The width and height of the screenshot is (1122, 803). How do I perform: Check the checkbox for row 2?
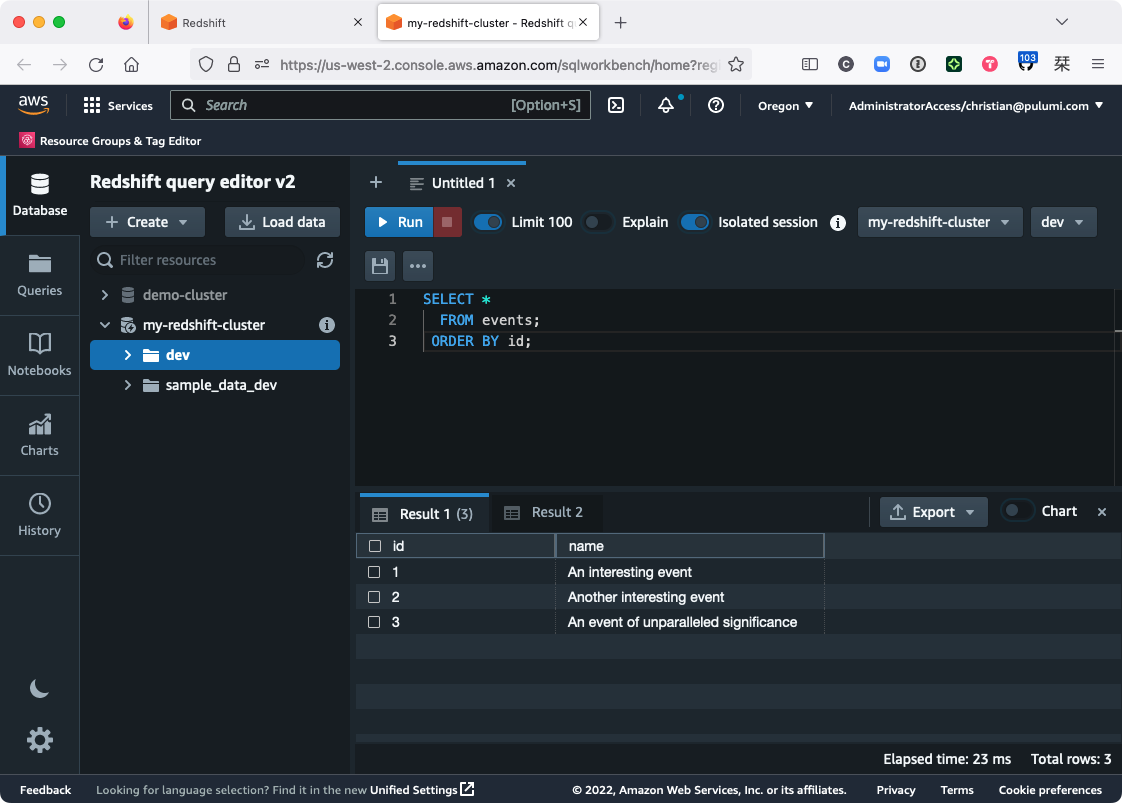click(374, 597)
